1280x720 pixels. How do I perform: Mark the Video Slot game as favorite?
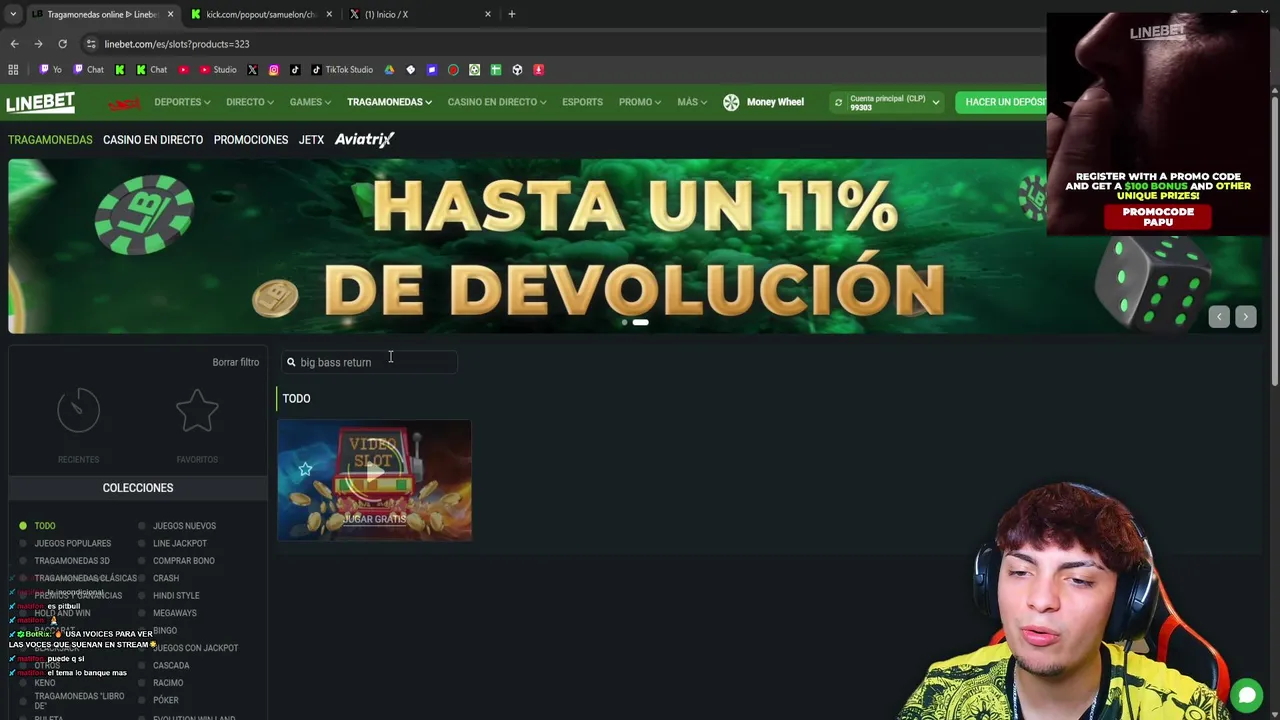coord(305,469)
